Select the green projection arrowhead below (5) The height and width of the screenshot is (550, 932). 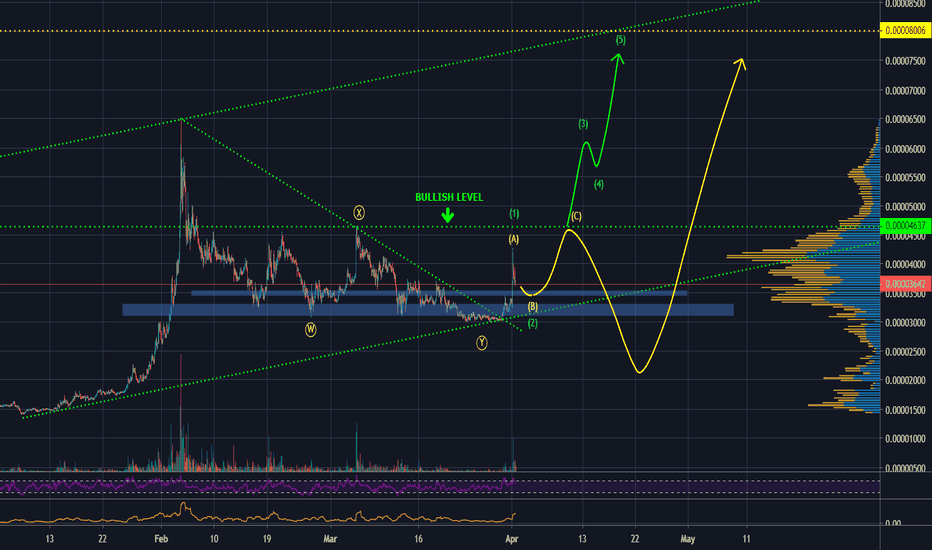[x=618, y=58]
